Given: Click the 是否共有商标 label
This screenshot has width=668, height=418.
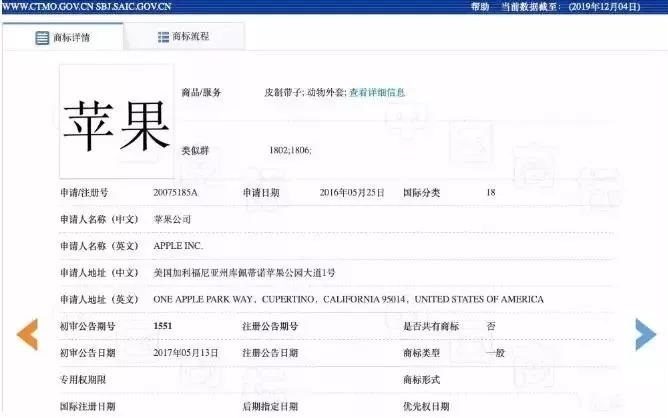Looking at the screenshot, I should (x=431, y=326).
